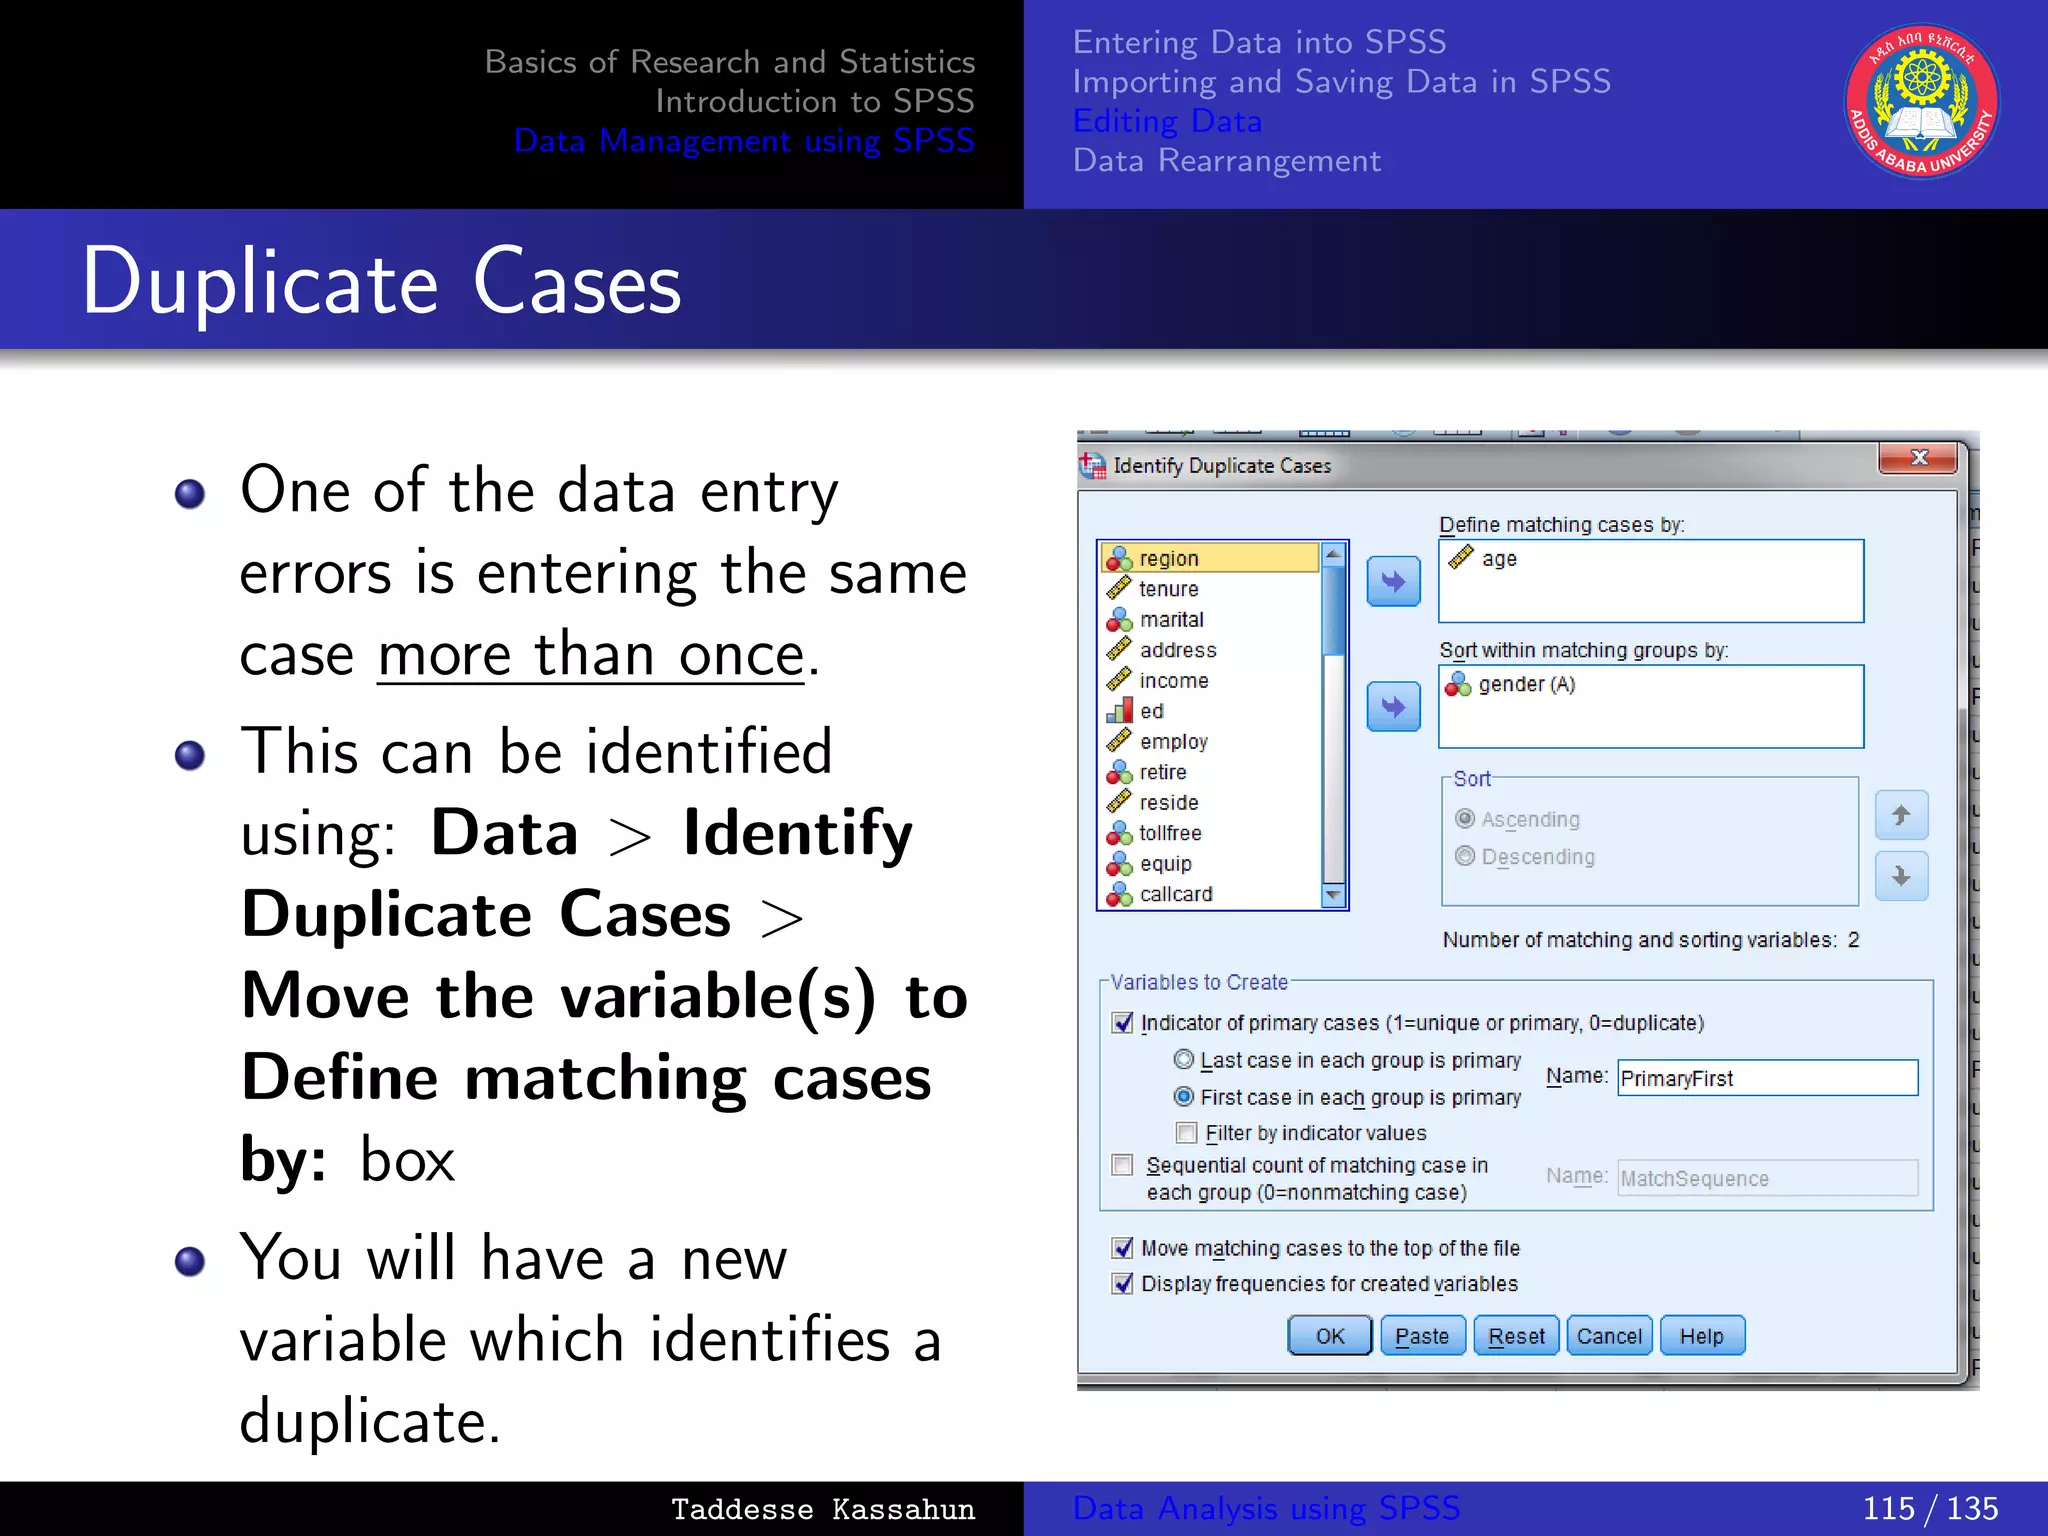Screen dimensions: 2048x1536
Task: Click the Taddesse Kassahun author footer
Action: 822,1509
